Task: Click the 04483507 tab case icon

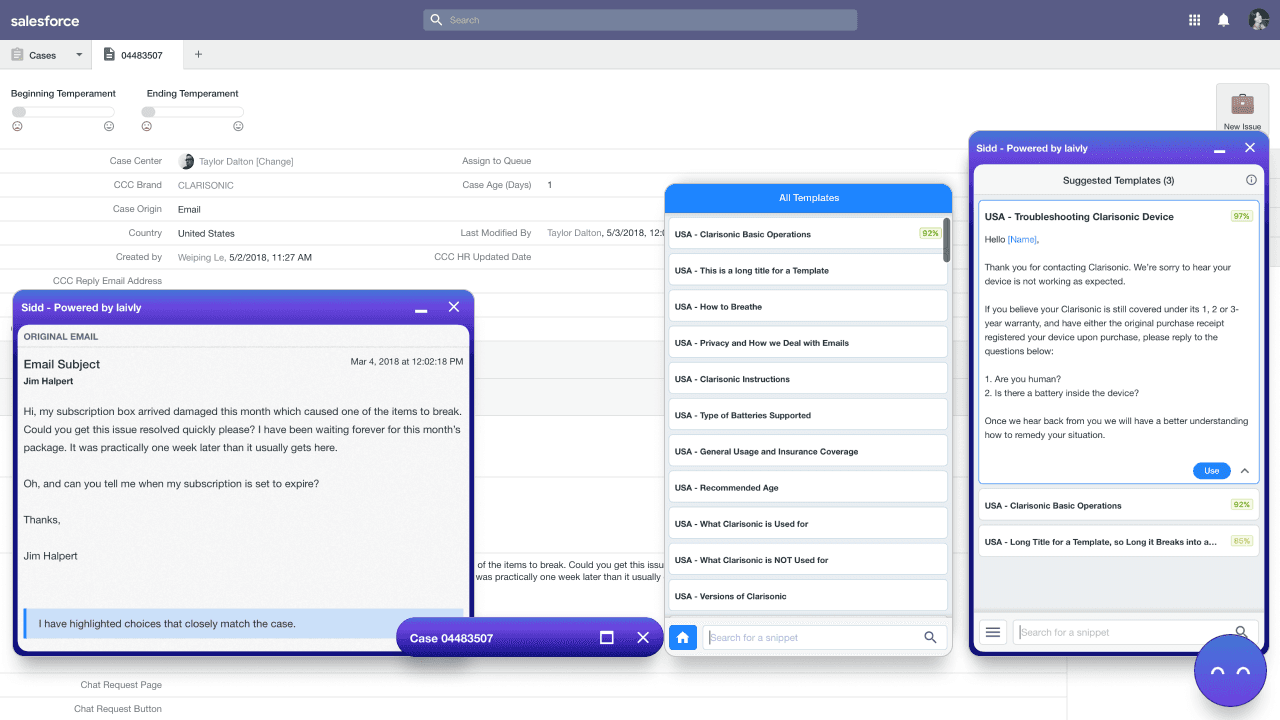Action: [x=108, y=55]
